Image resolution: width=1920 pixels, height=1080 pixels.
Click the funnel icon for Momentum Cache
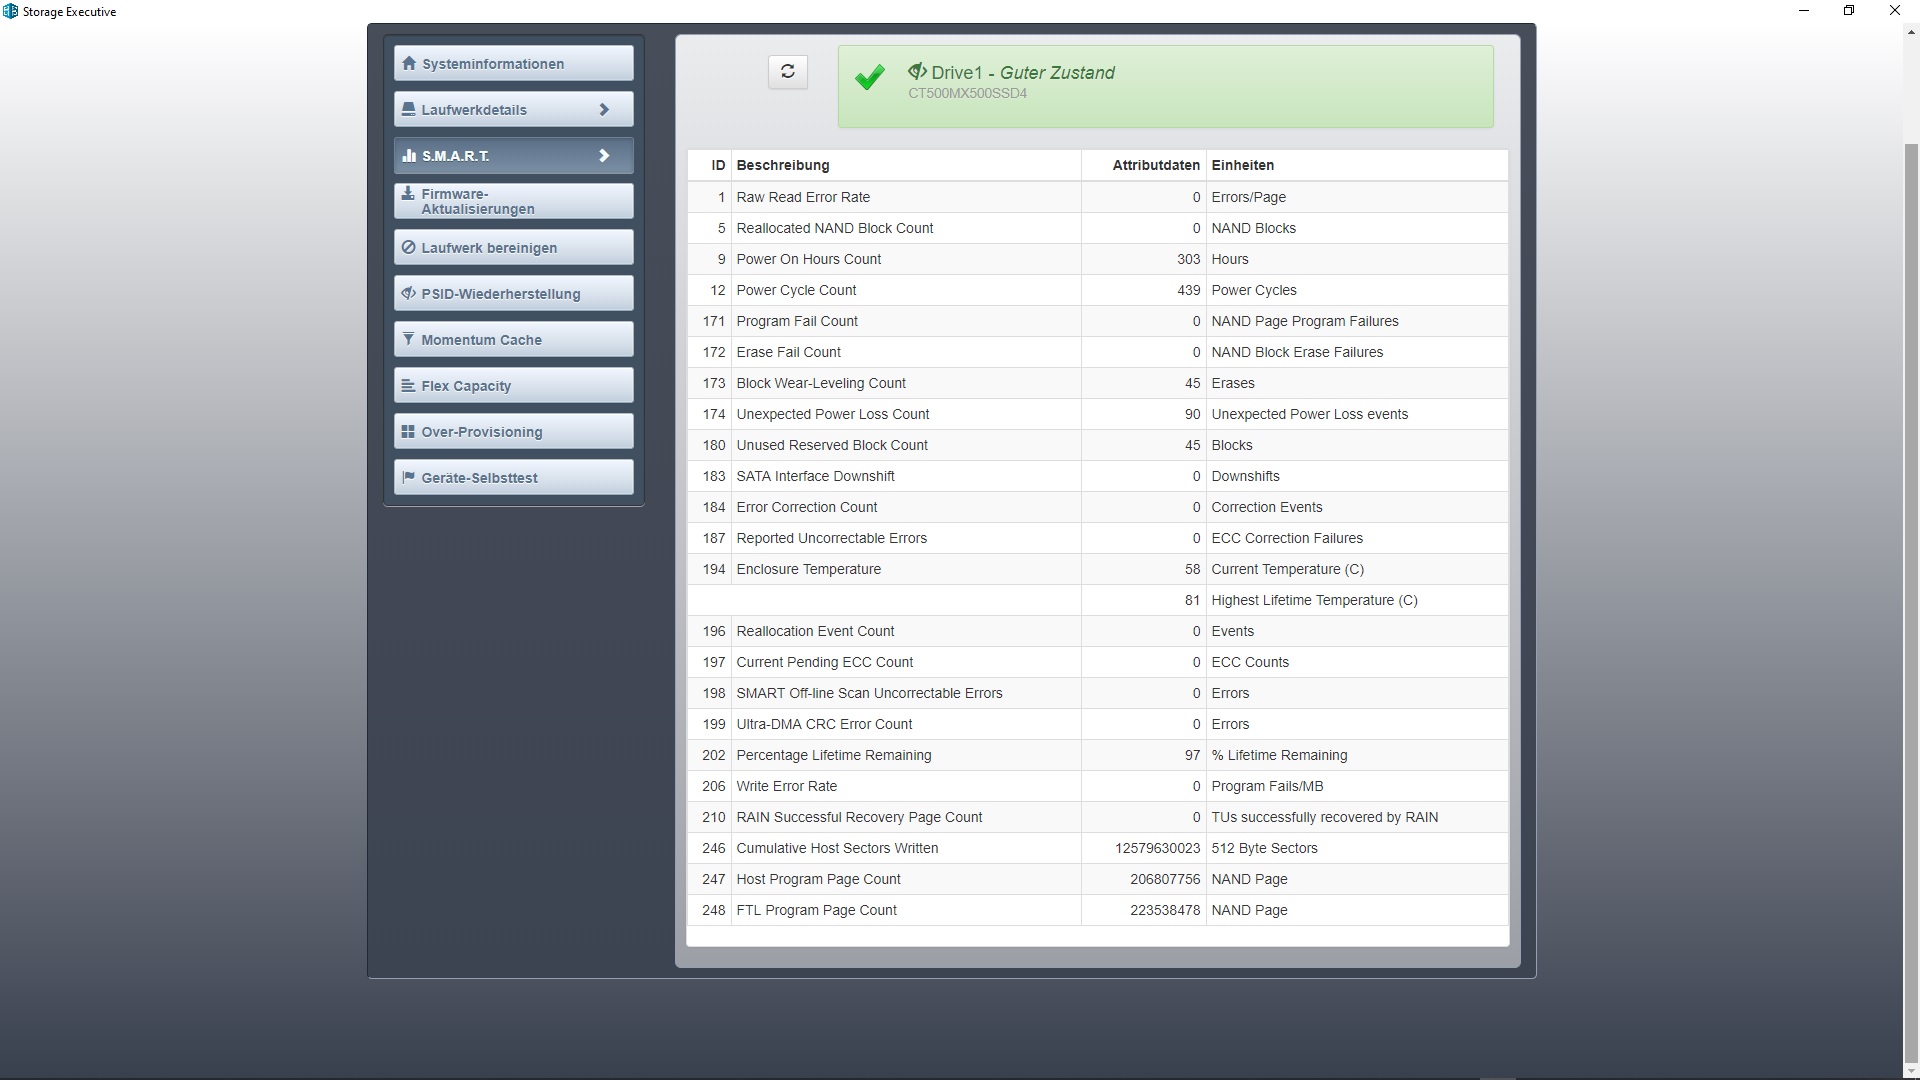(408, 339)
